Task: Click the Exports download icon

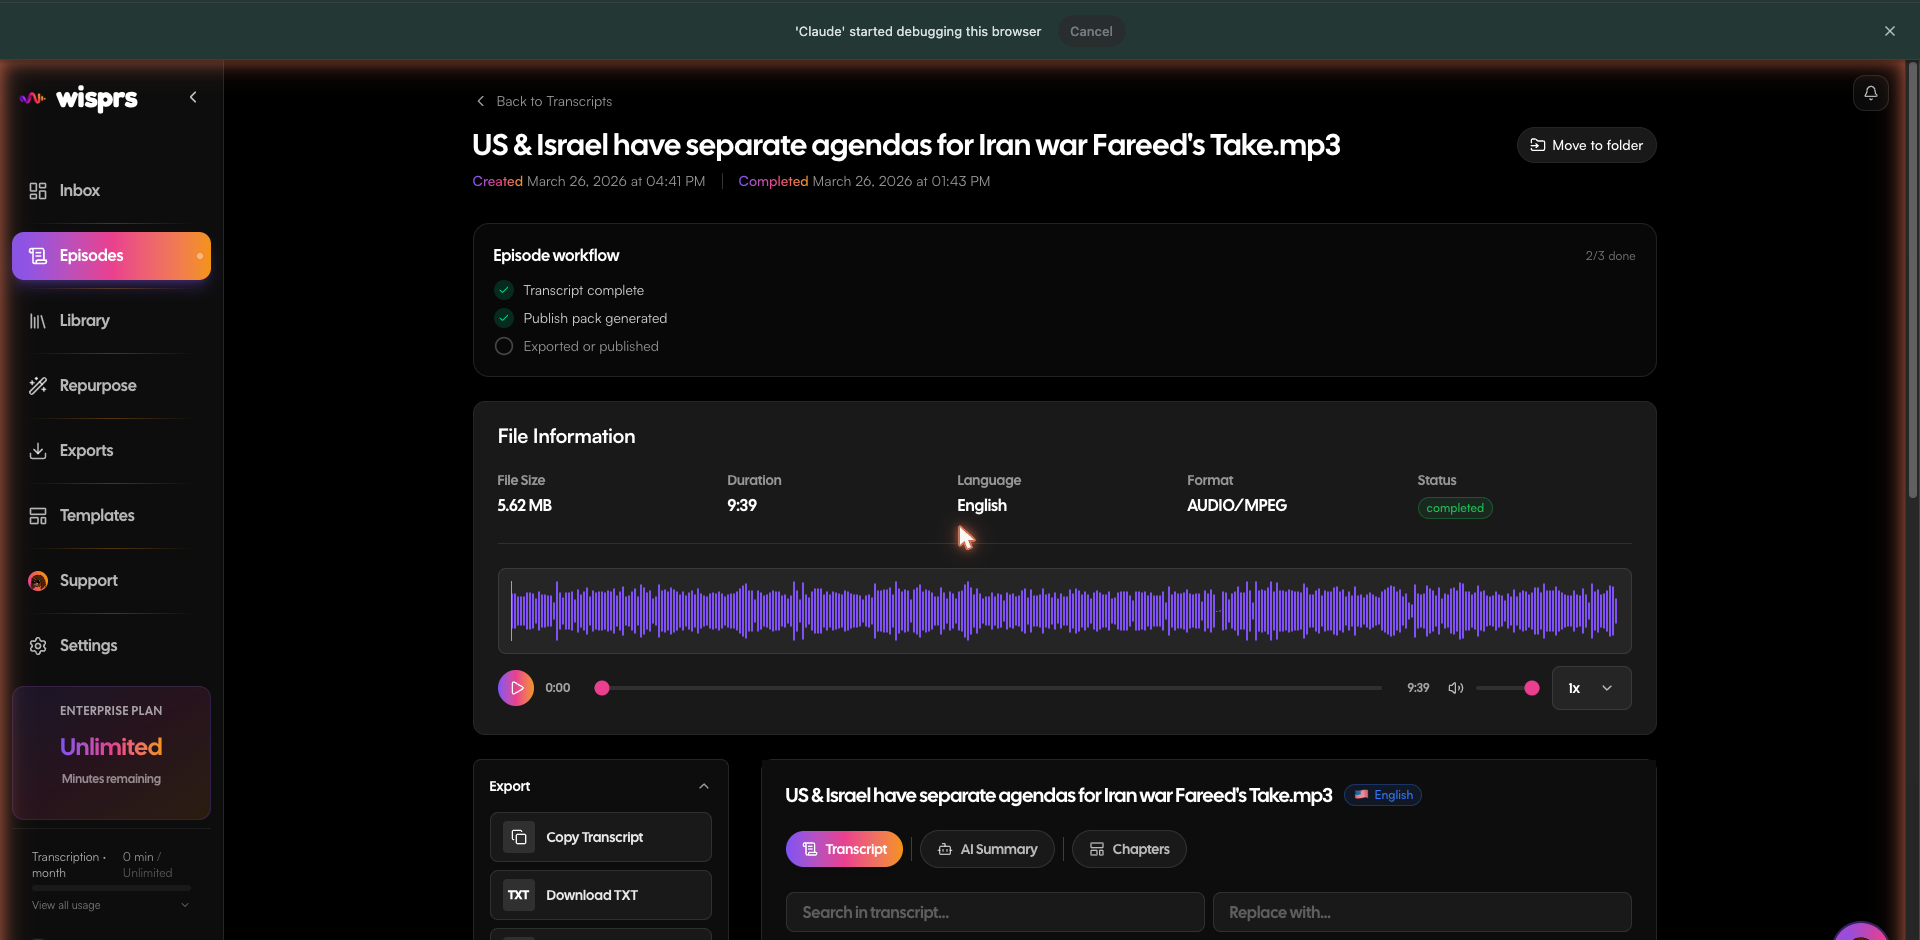Action: click(x=38, y=451)
